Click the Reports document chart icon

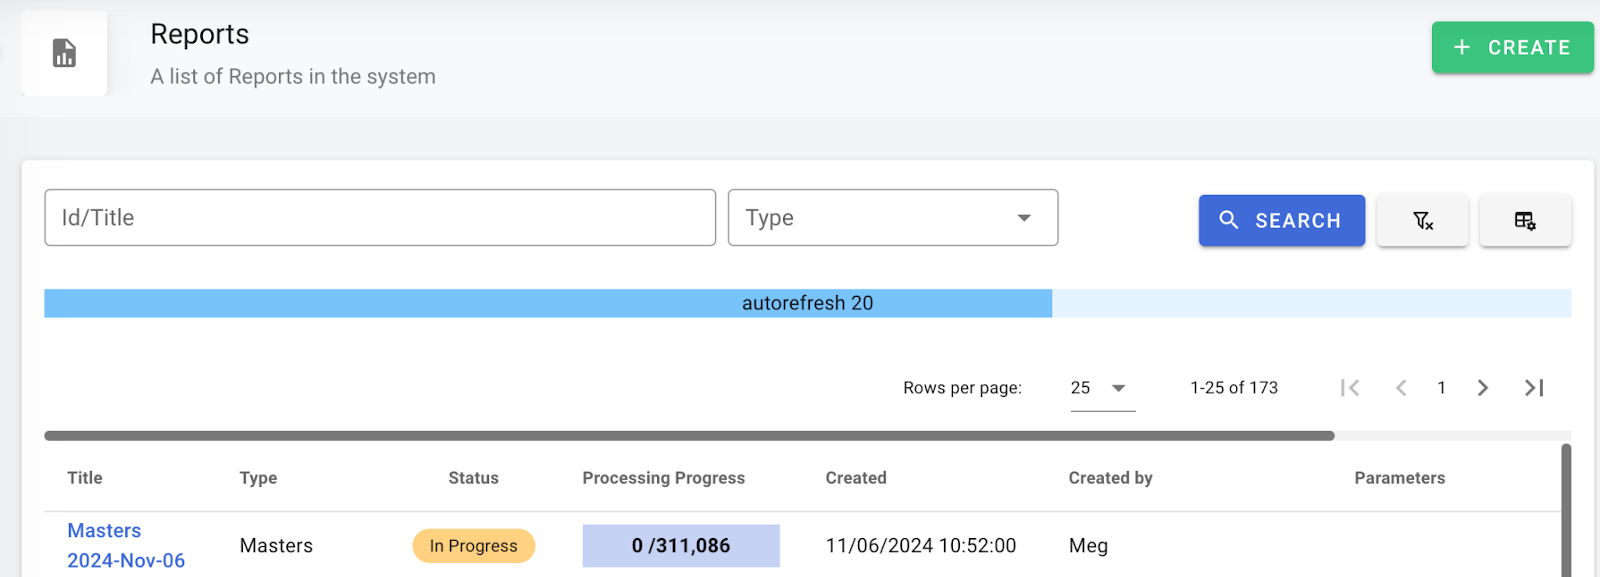[64, 53]
